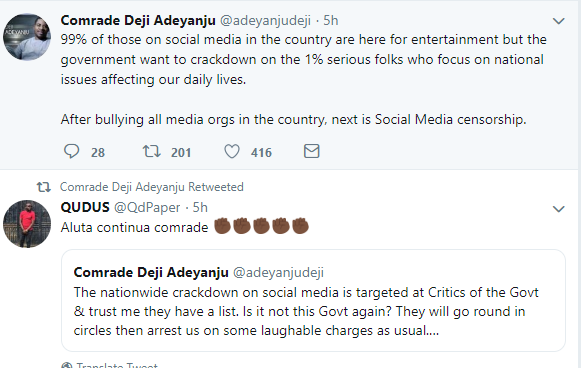The image size is (581, 368).
Task: Open QUDUS display name link
Action: pos(85,207)
